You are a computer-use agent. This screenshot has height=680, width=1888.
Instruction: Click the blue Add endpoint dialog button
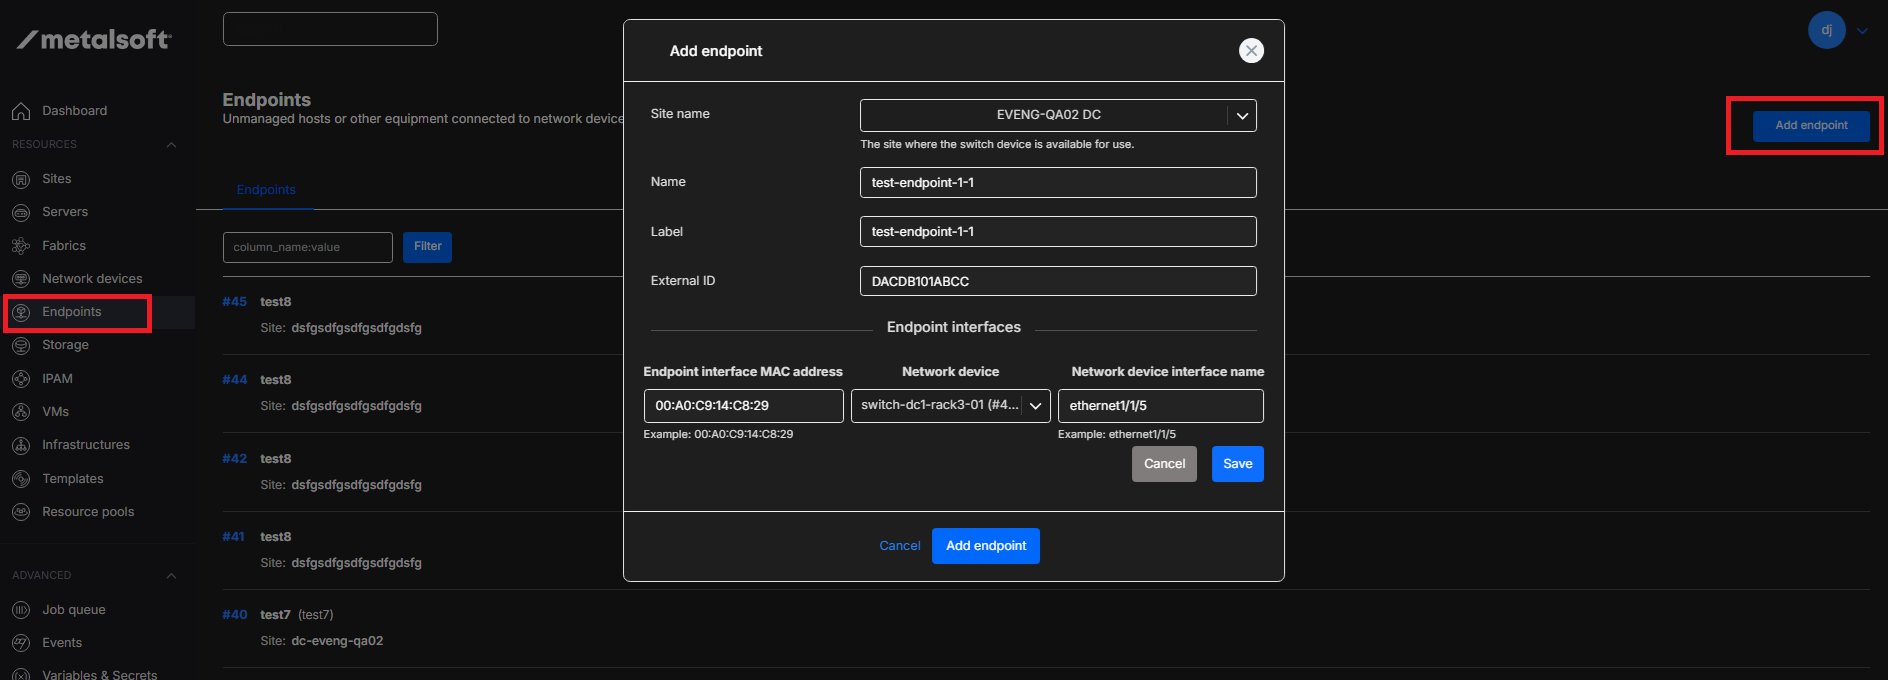pos(985,546)
